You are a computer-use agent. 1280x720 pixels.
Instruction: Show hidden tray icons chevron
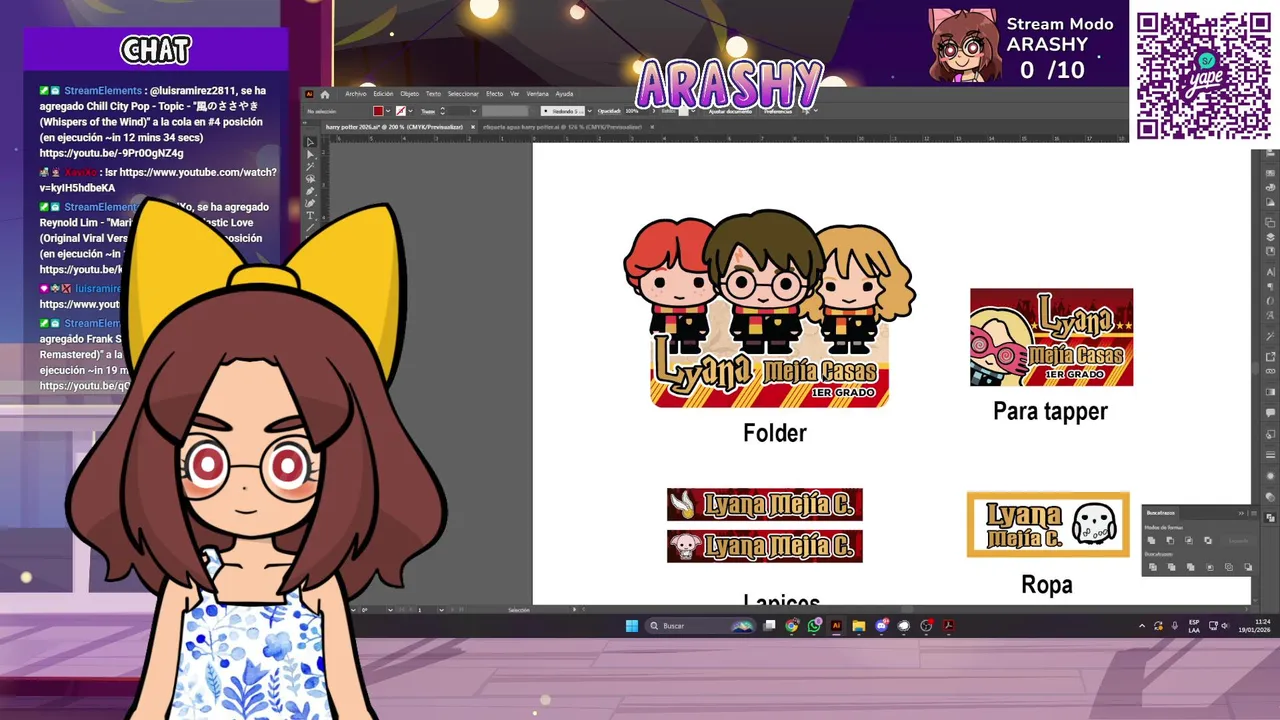[x=1142, y=626]
